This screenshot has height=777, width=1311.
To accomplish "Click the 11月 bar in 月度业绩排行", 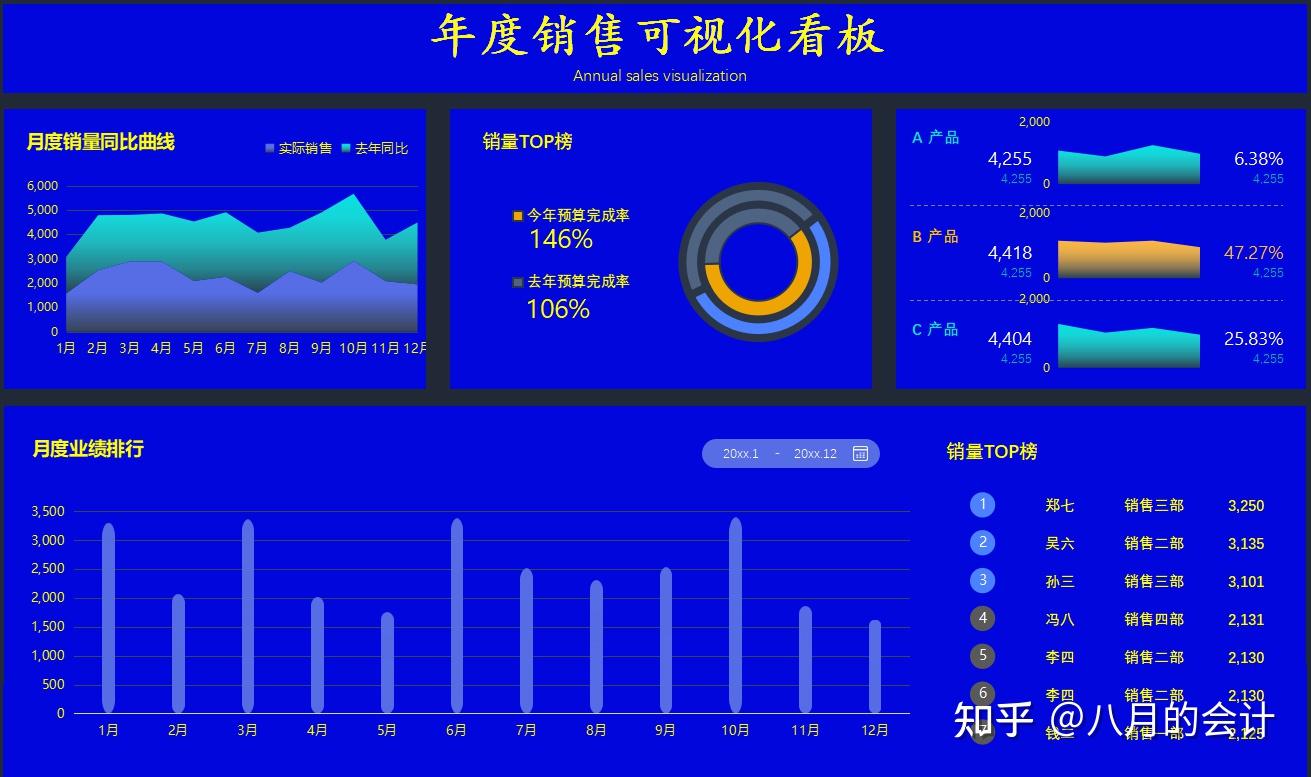I will pos(805,659).
